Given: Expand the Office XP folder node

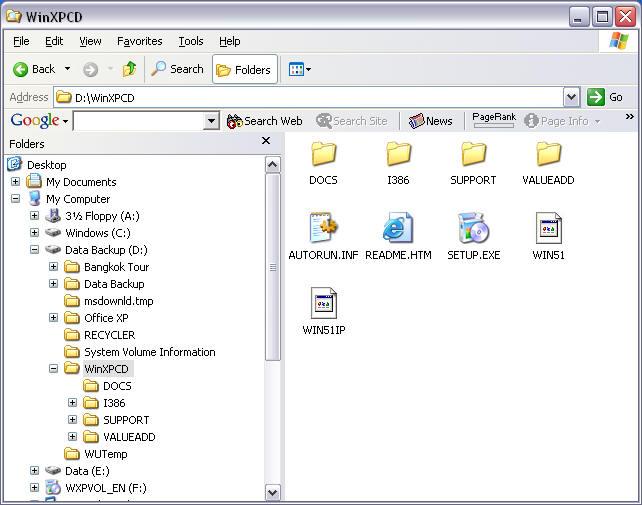Looking at the screenshot, I should [x=53, y=317].
